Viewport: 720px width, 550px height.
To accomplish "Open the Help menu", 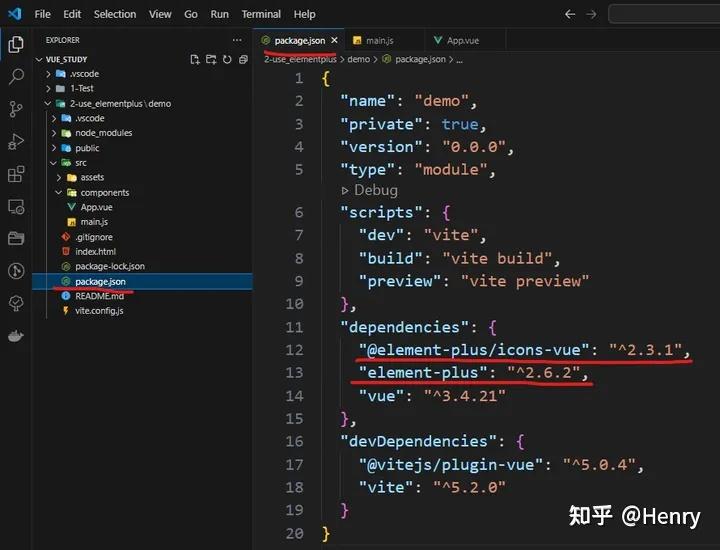I will click(304, 14).
